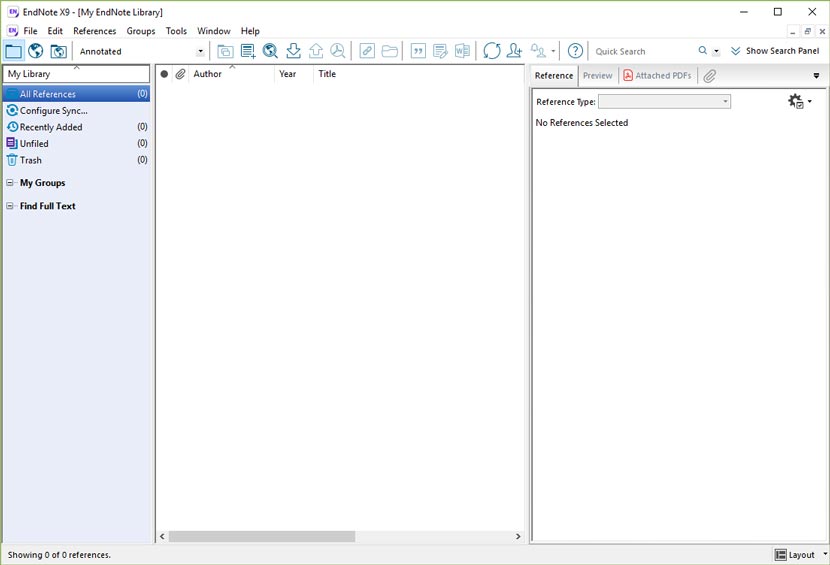
Task: Open Tools menu
Action: pos(176,31)
